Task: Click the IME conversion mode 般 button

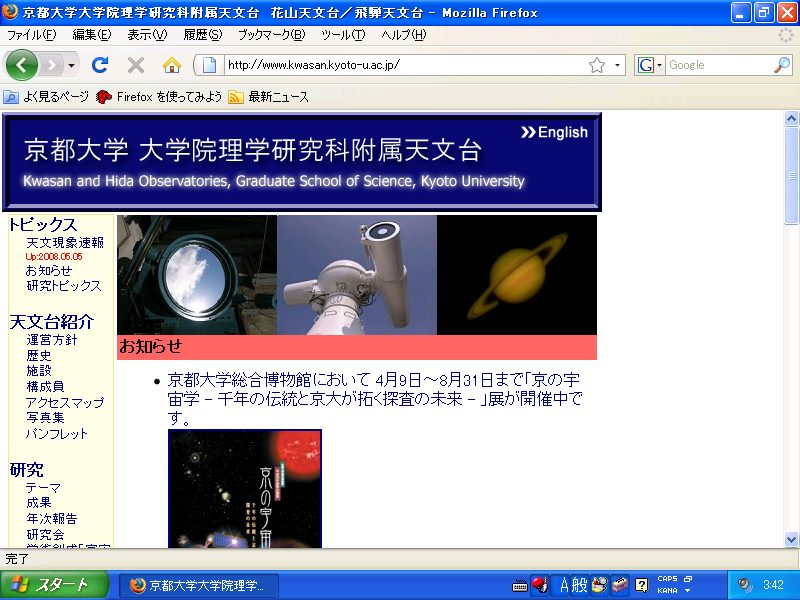Action: click(580, 585)
